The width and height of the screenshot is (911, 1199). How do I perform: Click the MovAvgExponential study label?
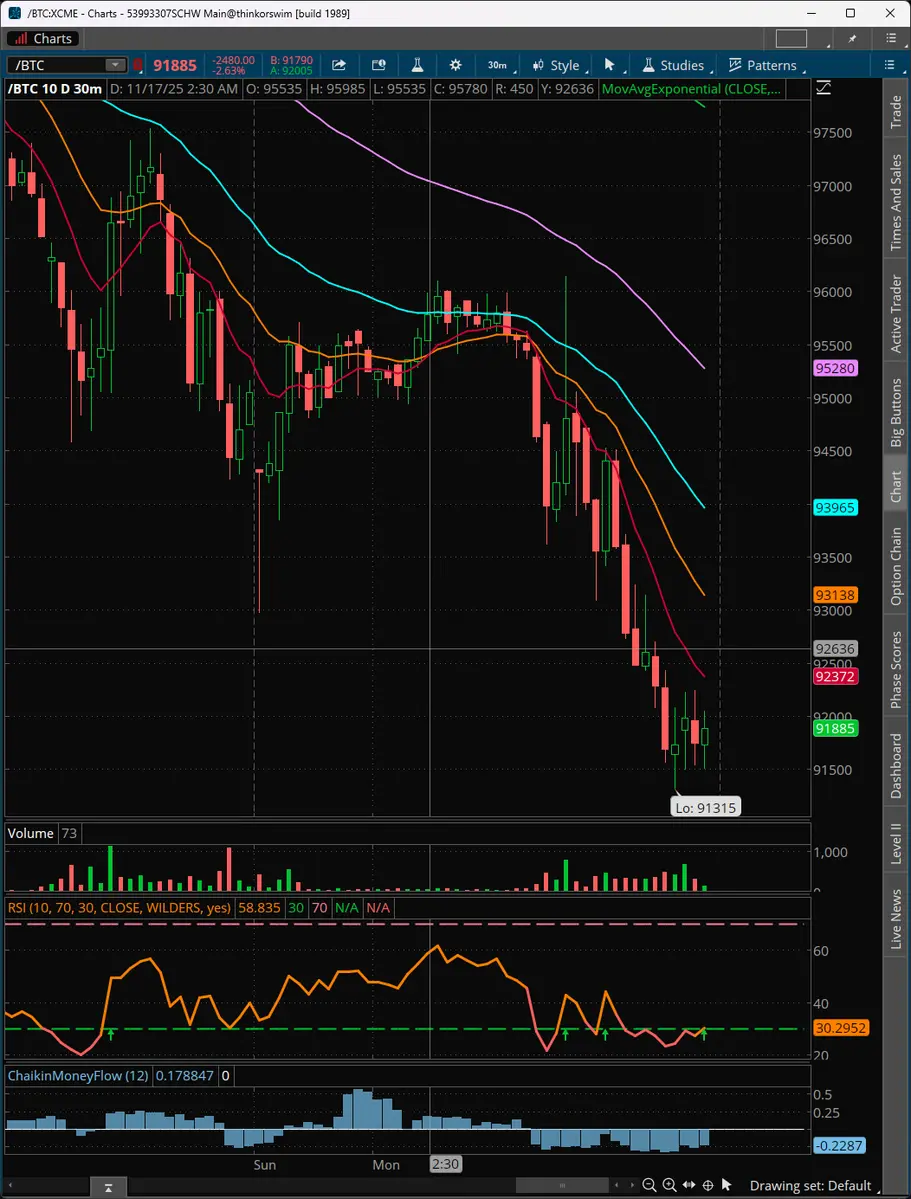click(691, 89)
